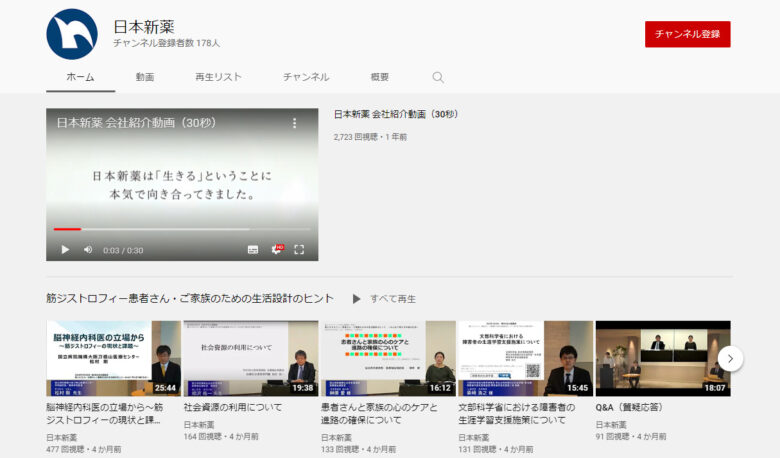This screenshot has height=458, width=780.
Task: Seek along the video progress bar
Action: click(182, 229)
